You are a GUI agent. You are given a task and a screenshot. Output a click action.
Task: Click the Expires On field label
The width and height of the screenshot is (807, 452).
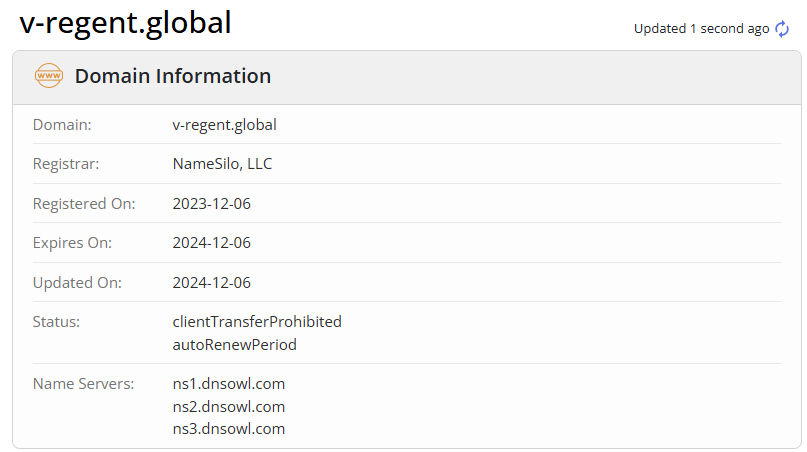[72, 243]
